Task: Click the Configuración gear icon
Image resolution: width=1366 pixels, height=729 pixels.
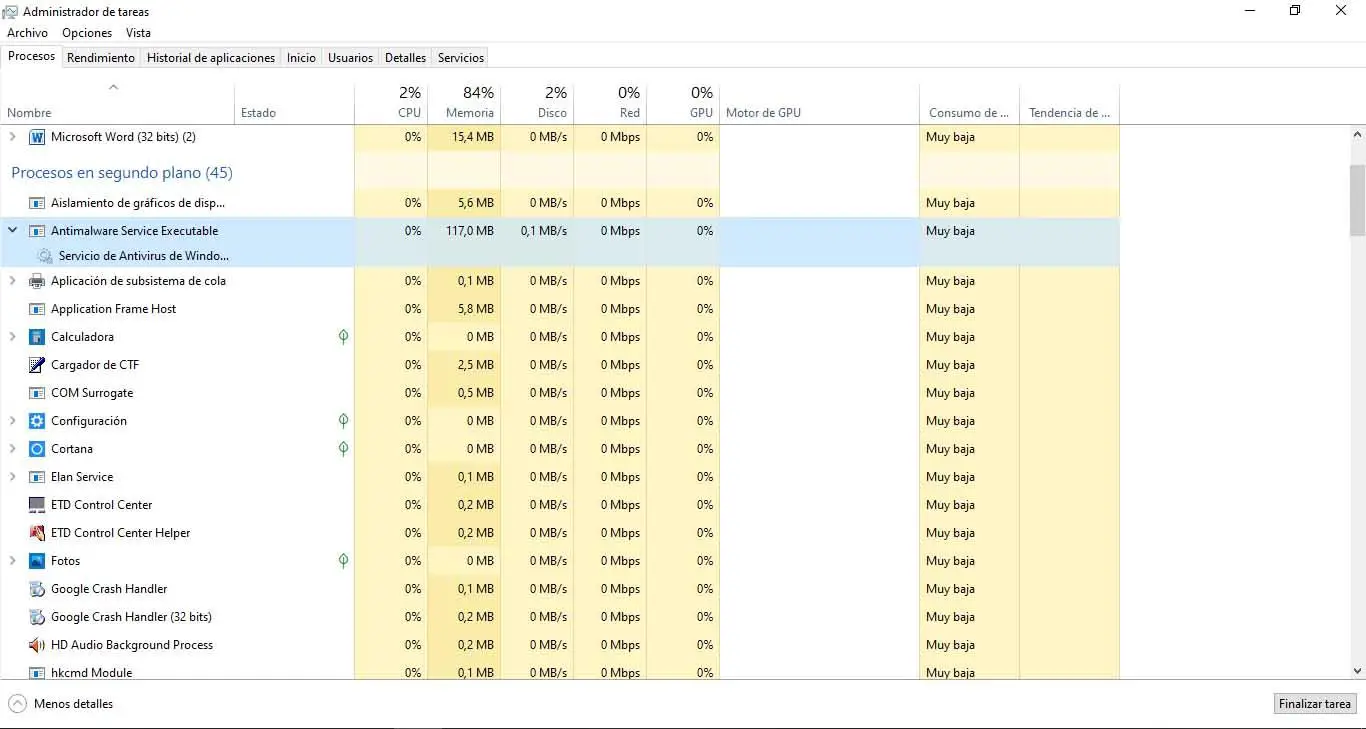Action: [x=37, y=421]
